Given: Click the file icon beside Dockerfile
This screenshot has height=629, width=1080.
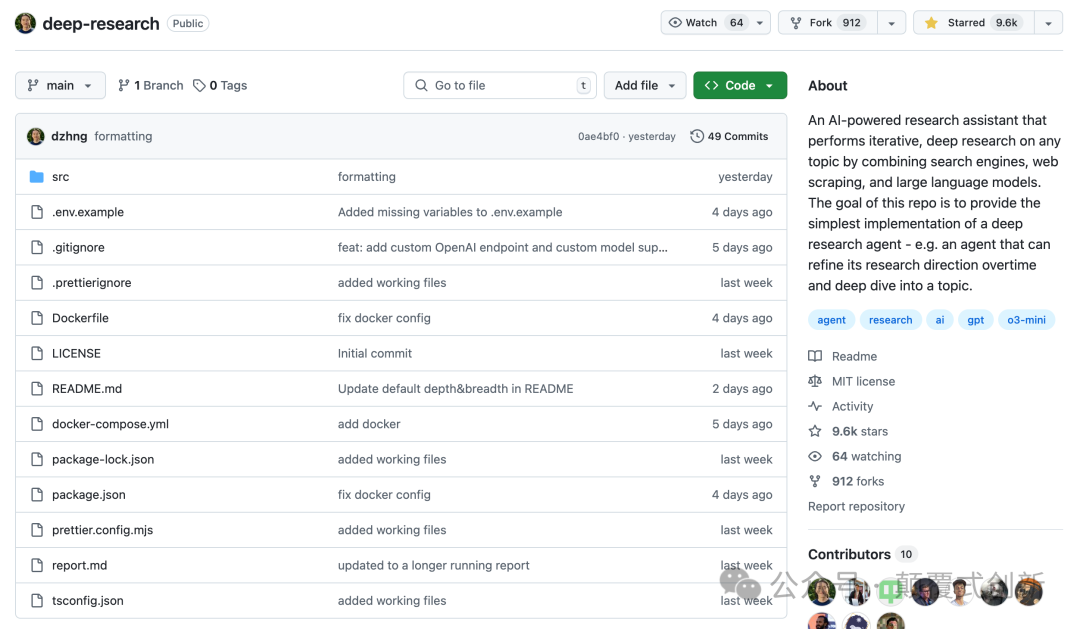Looking at the screenshot, I should (x=37, y=318).
